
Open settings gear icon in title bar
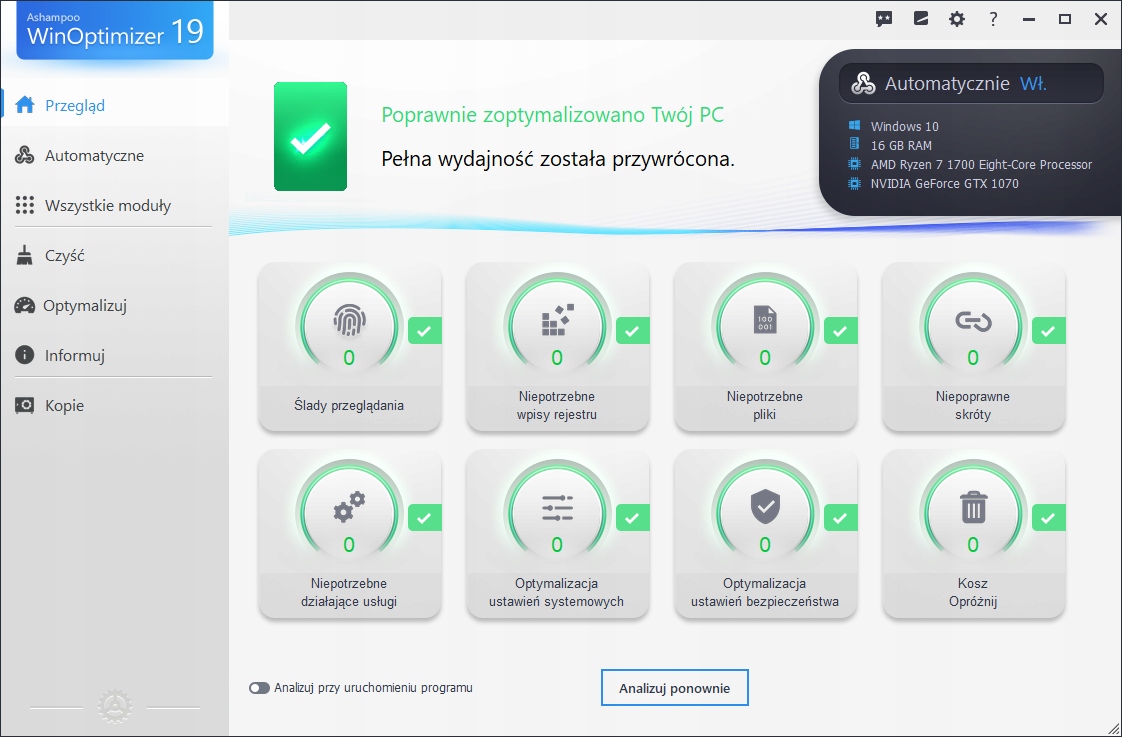point(957,19)
